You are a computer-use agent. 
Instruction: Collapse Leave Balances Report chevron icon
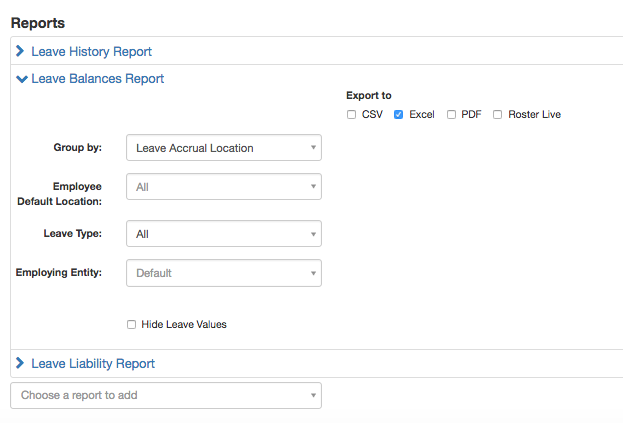click(21, 79)
